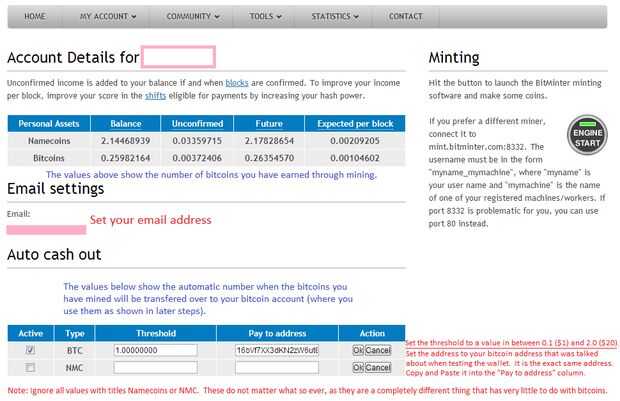Click the Type column header
Viewport: 620px width, 401px height.
point(74,333)
